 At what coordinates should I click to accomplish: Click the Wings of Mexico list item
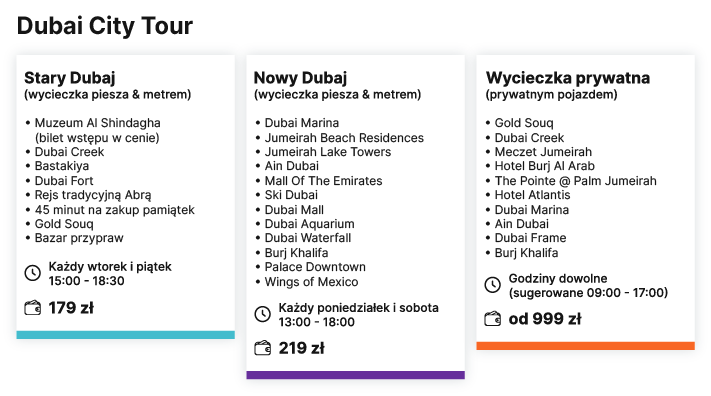(311, 282)
